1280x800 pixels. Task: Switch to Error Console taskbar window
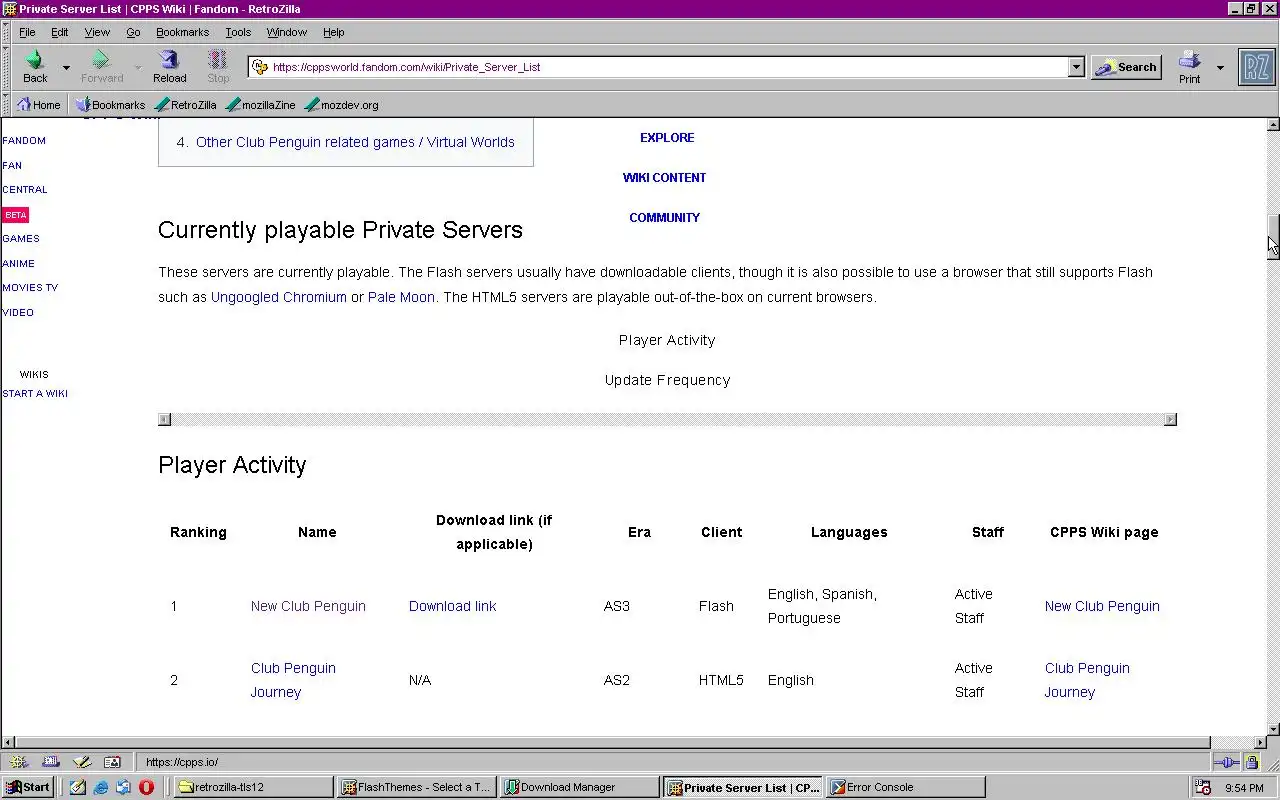[x=905, y=787]
